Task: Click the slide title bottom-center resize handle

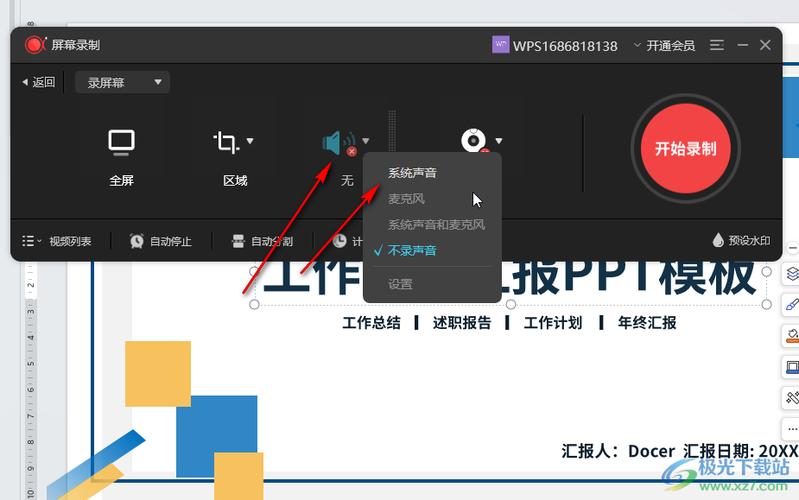Action: pos(511,304)
